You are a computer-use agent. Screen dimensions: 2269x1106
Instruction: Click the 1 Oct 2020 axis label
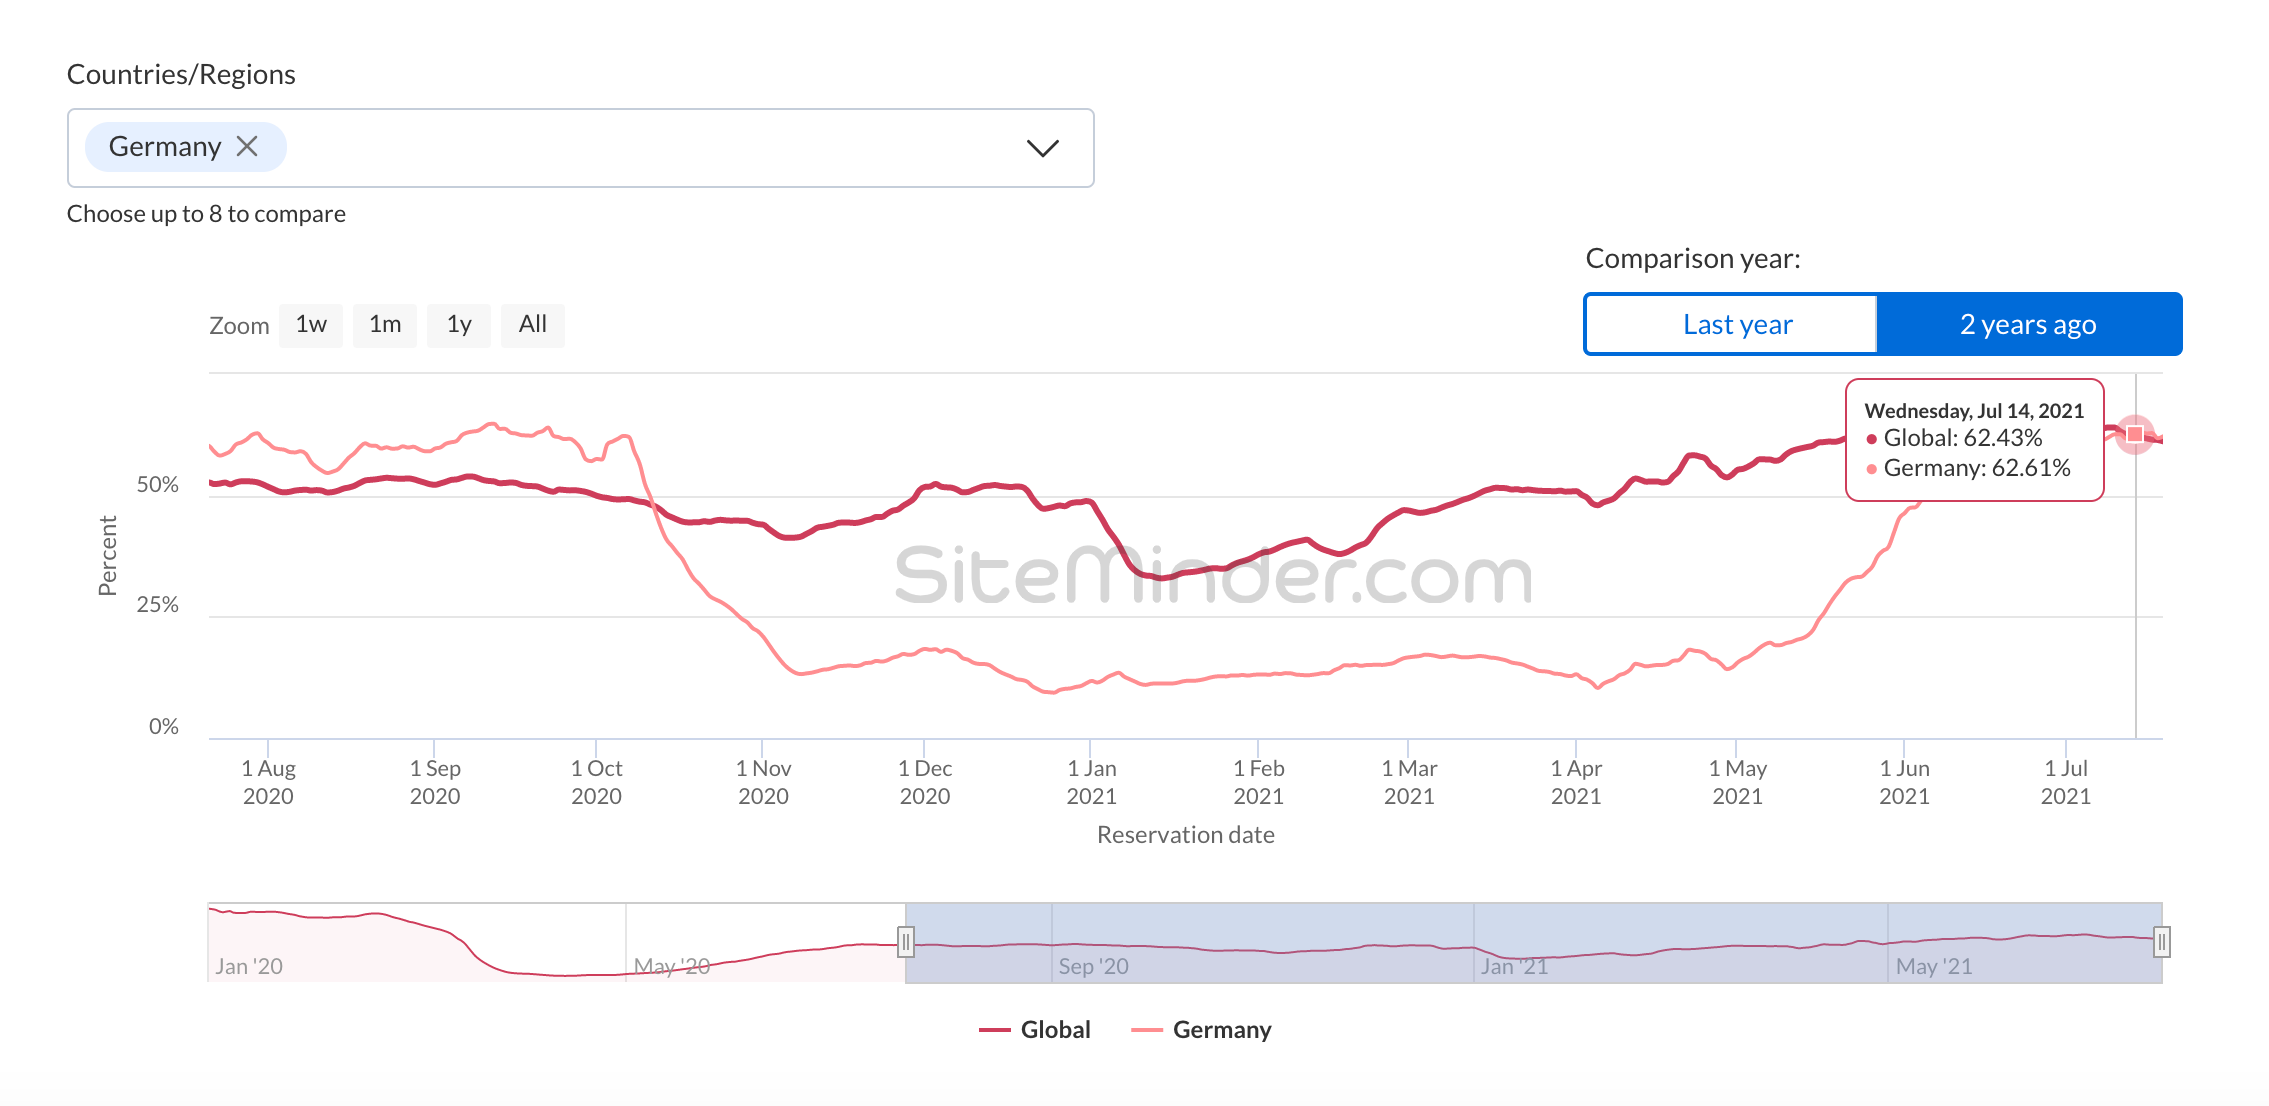point(596,782)
